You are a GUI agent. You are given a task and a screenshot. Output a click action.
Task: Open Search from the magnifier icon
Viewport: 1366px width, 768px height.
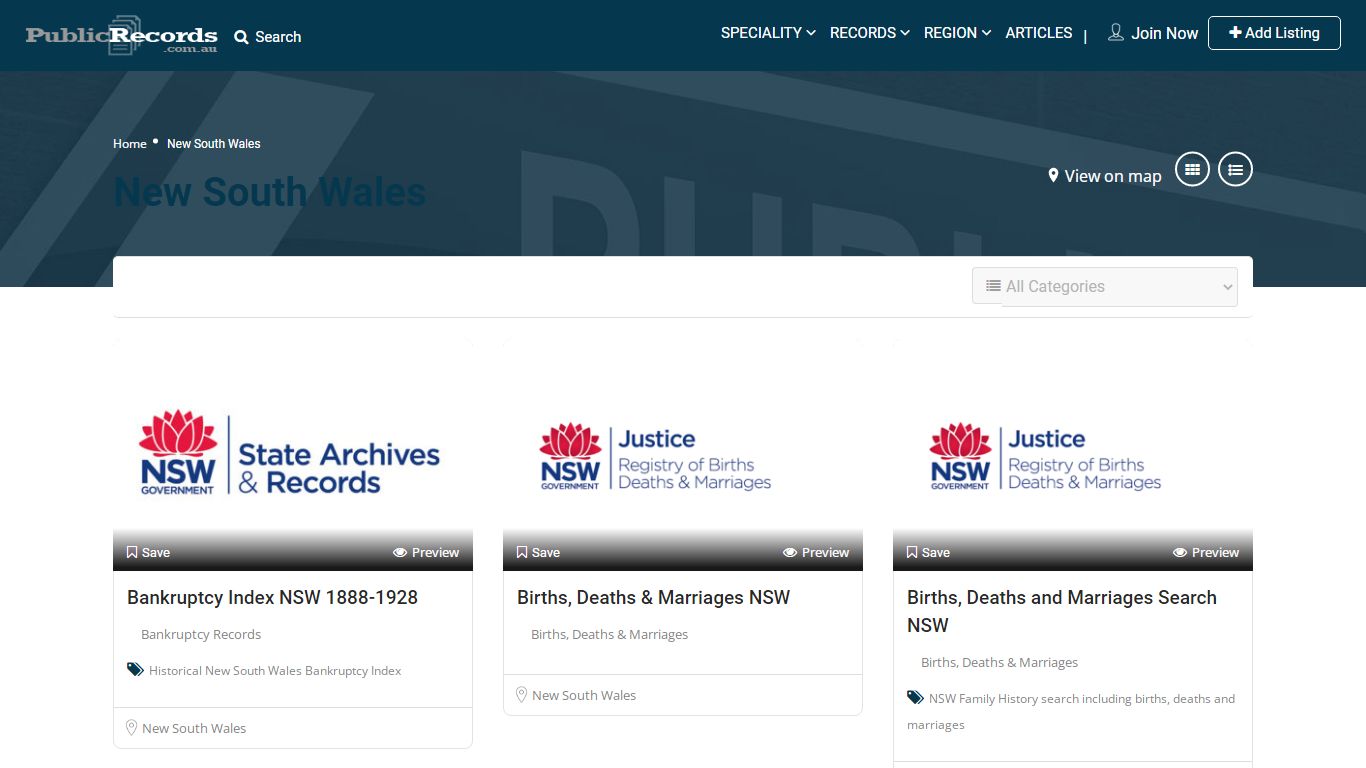point(241,37)
